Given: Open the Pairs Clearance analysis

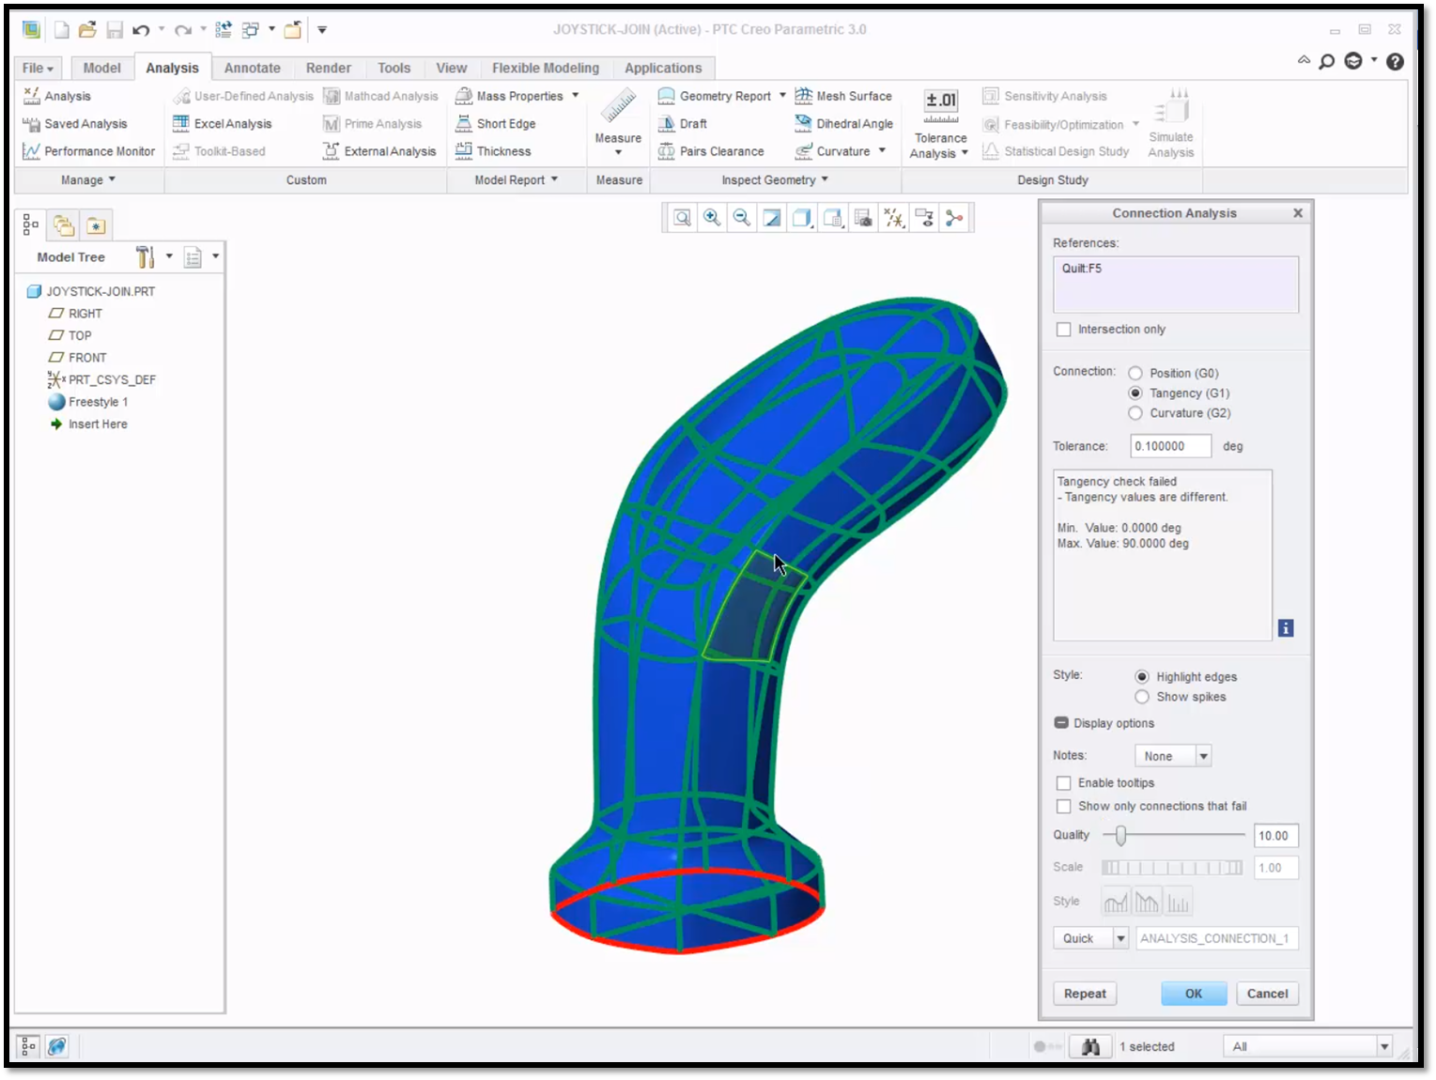Looking at the screenshot, I should [x=711, y=151].
